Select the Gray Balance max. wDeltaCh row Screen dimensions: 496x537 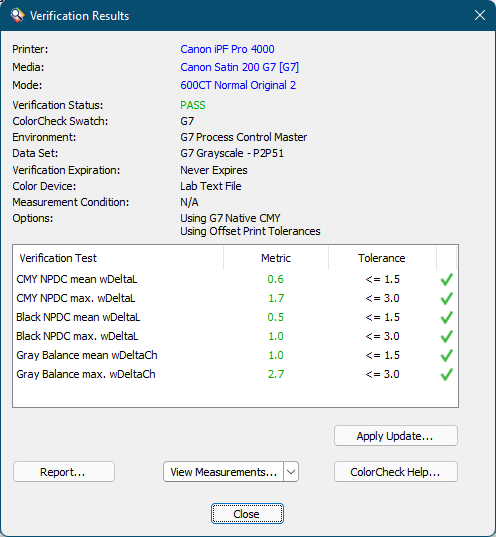click(235, 374)
